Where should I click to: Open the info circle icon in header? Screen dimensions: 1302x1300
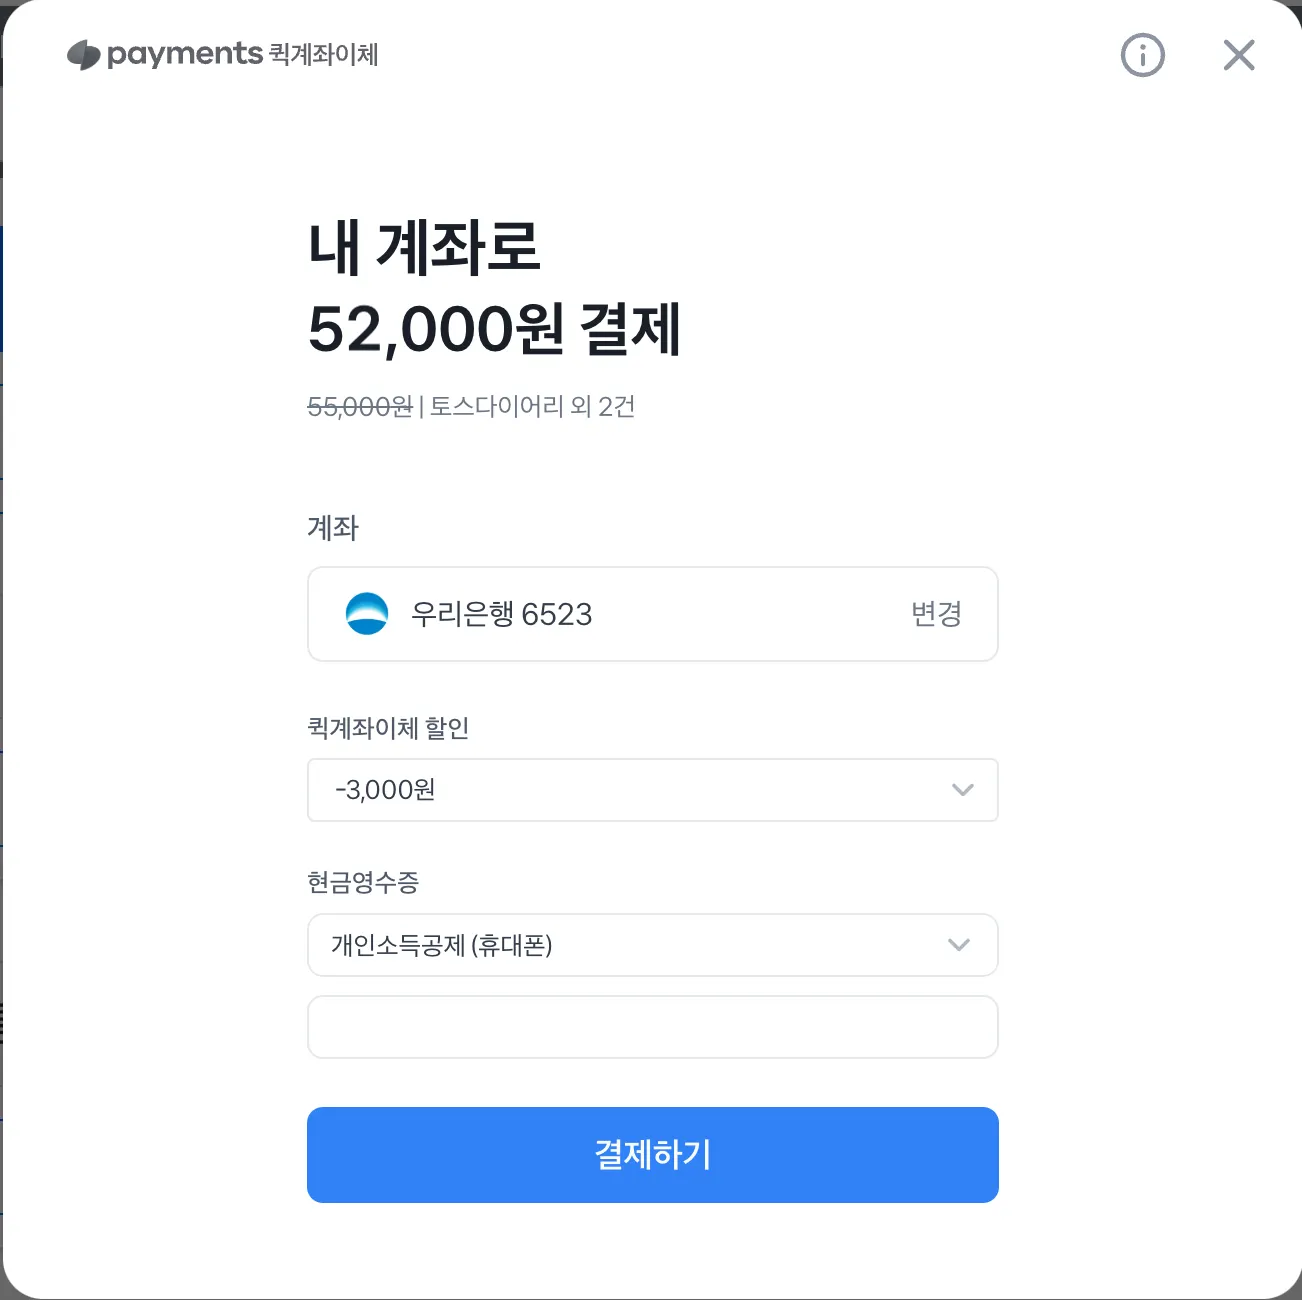pos(1143,55)
